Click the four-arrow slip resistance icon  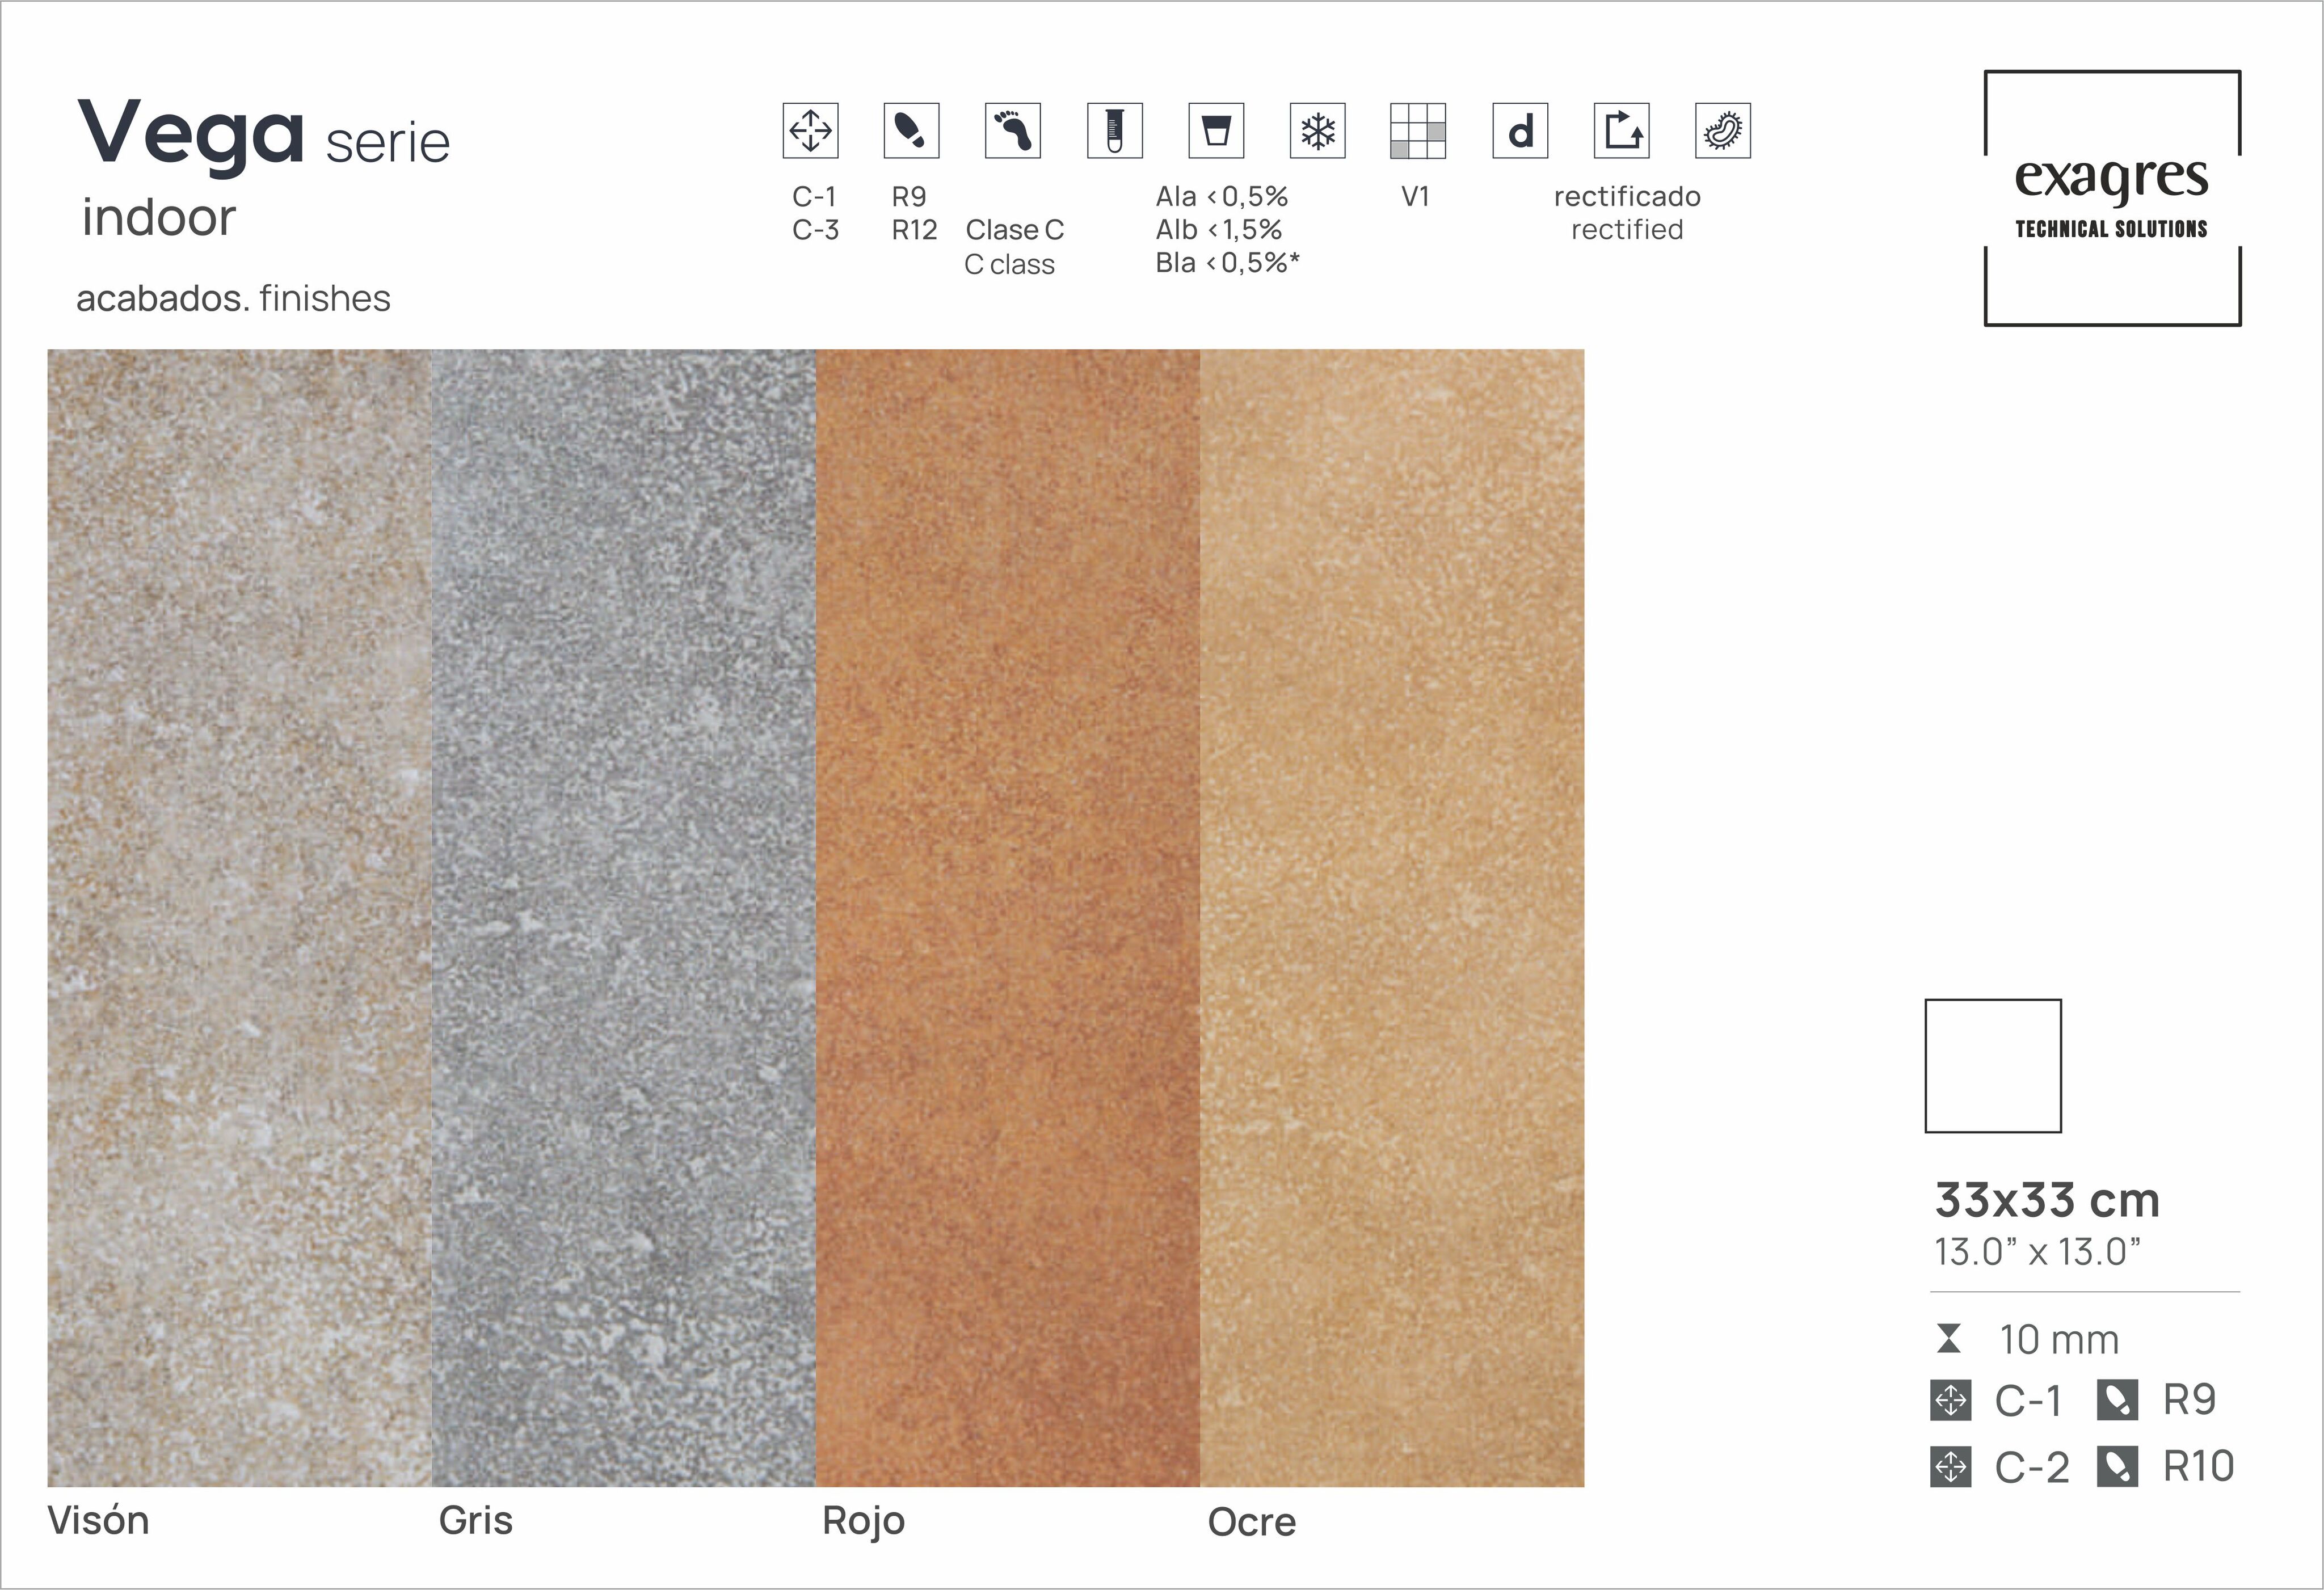(x=810, y=131)
